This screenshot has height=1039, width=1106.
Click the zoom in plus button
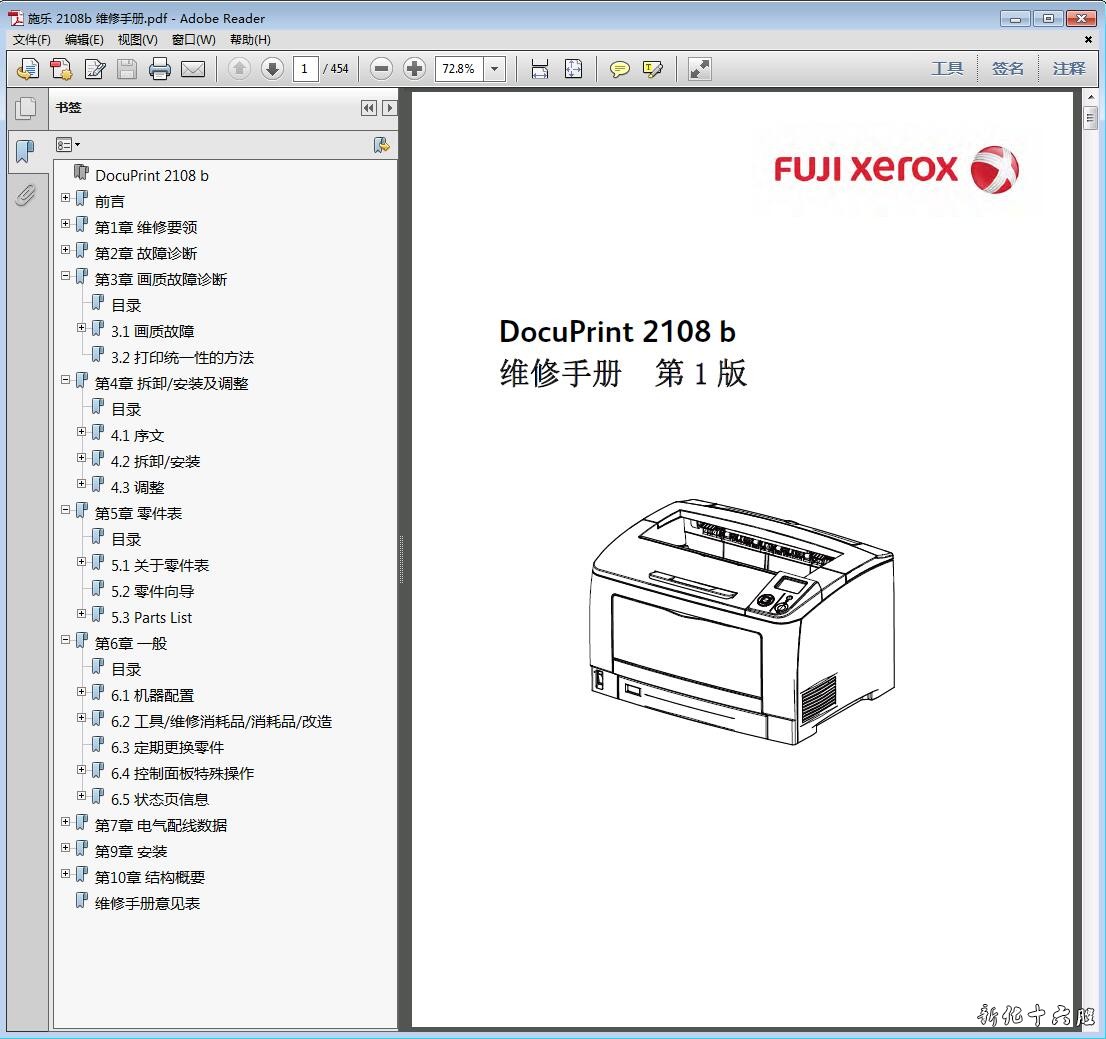click(x=414, y=69)
